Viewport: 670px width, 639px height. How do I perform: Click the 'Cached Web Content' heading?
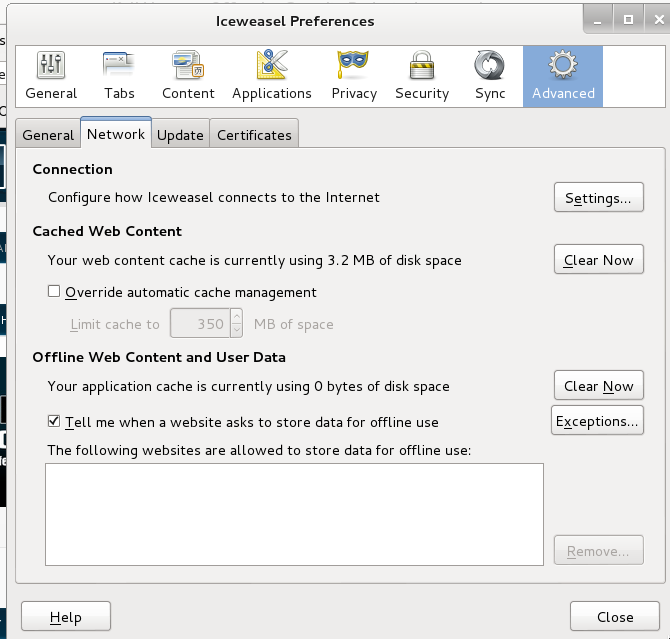coord(107,231)
